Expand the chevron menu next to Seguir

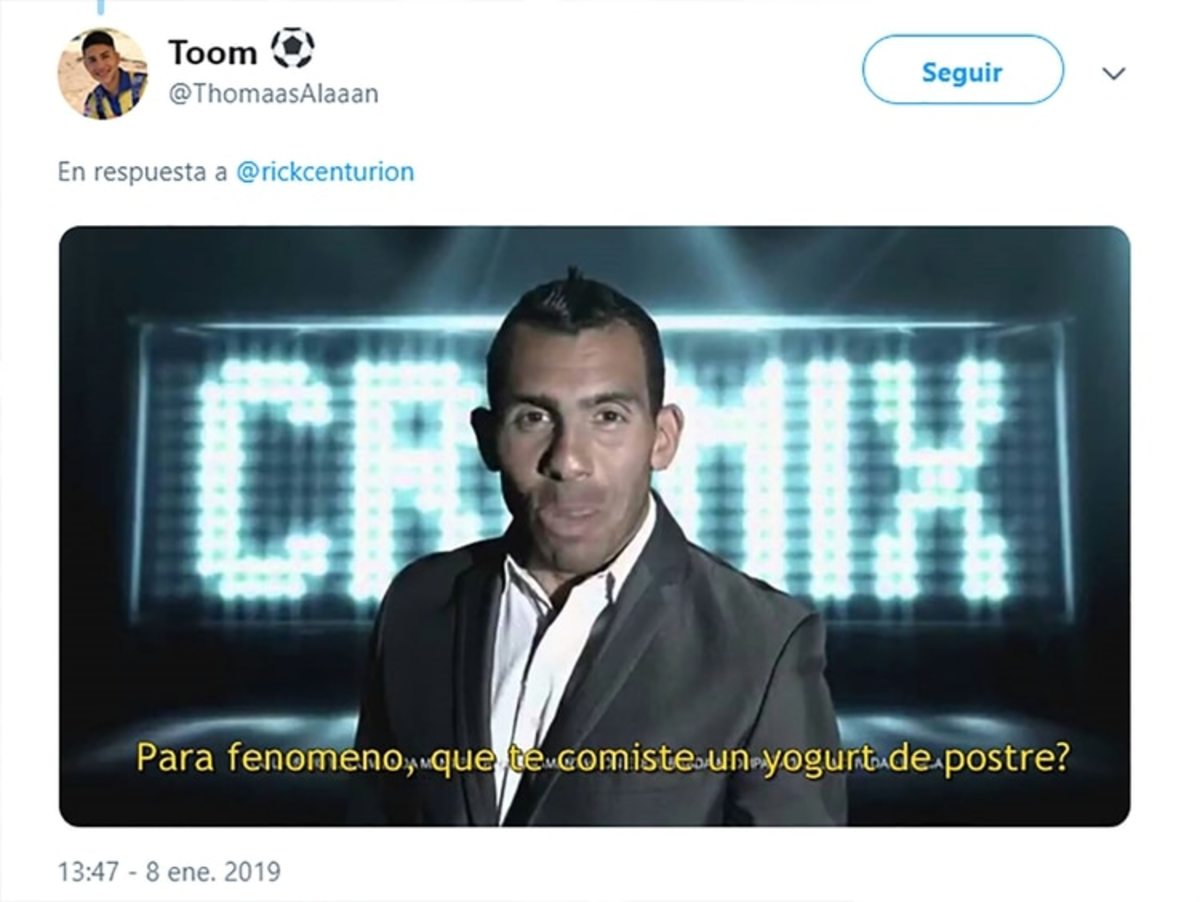pyautogui.click(x=1113, y=73)
